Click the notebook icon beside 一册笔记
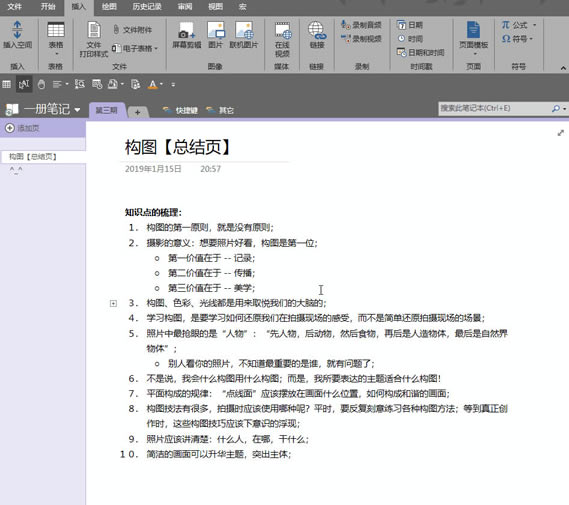Screen dimensions: 569x505 [x=12, y=109]
